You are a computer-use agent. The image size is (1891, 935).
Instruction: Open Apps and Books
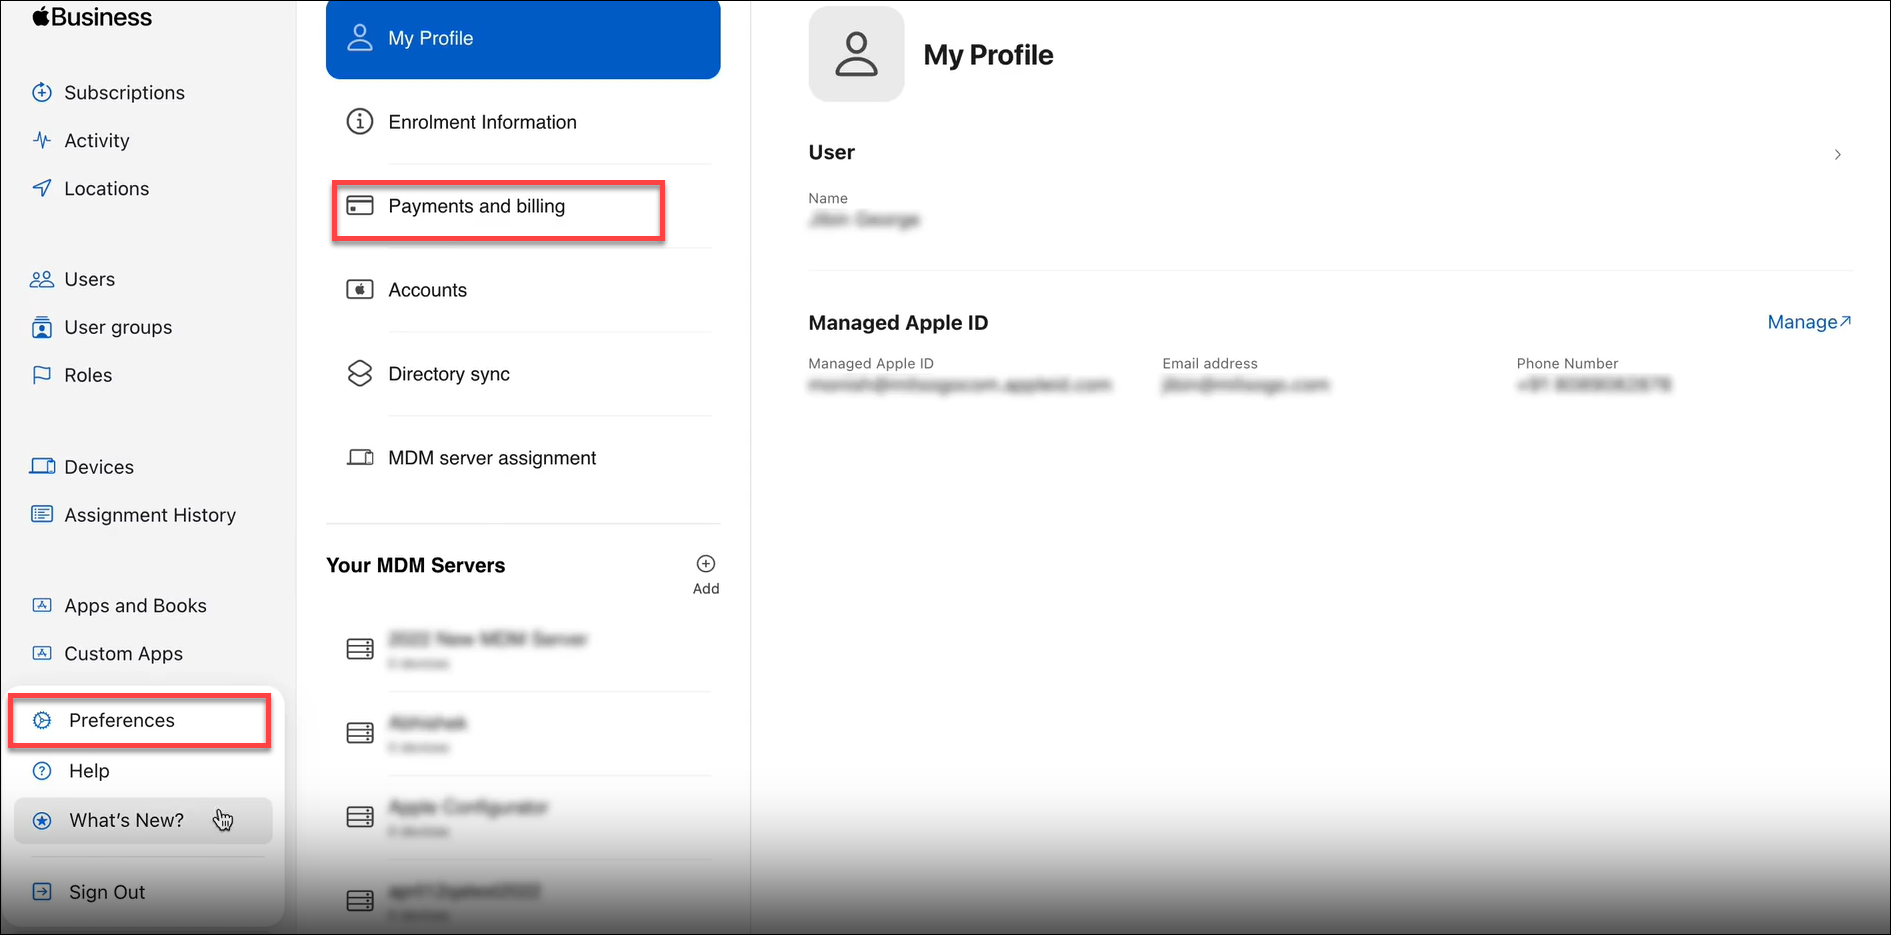click(x=136, y=606)
